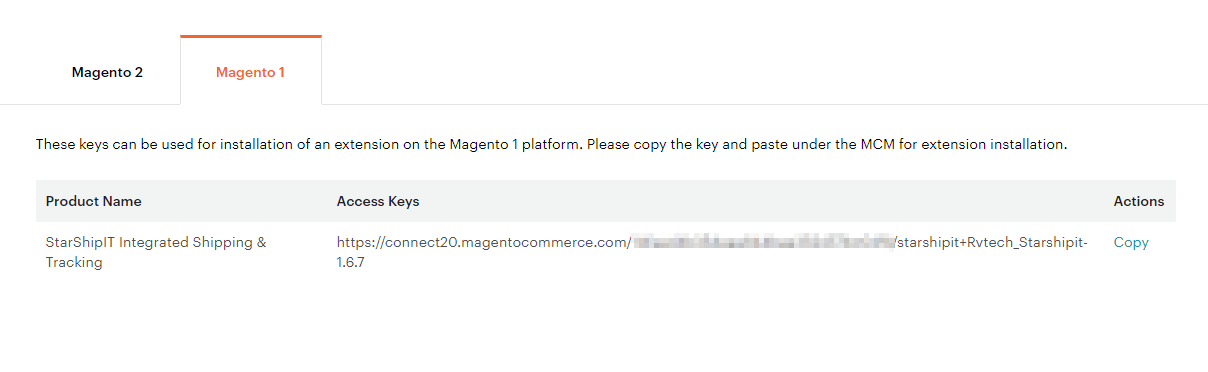Viewport: 1208px width, 372px height.
Task: Copy the StarShipIT access key
Action: click(x=1131, y=242)
